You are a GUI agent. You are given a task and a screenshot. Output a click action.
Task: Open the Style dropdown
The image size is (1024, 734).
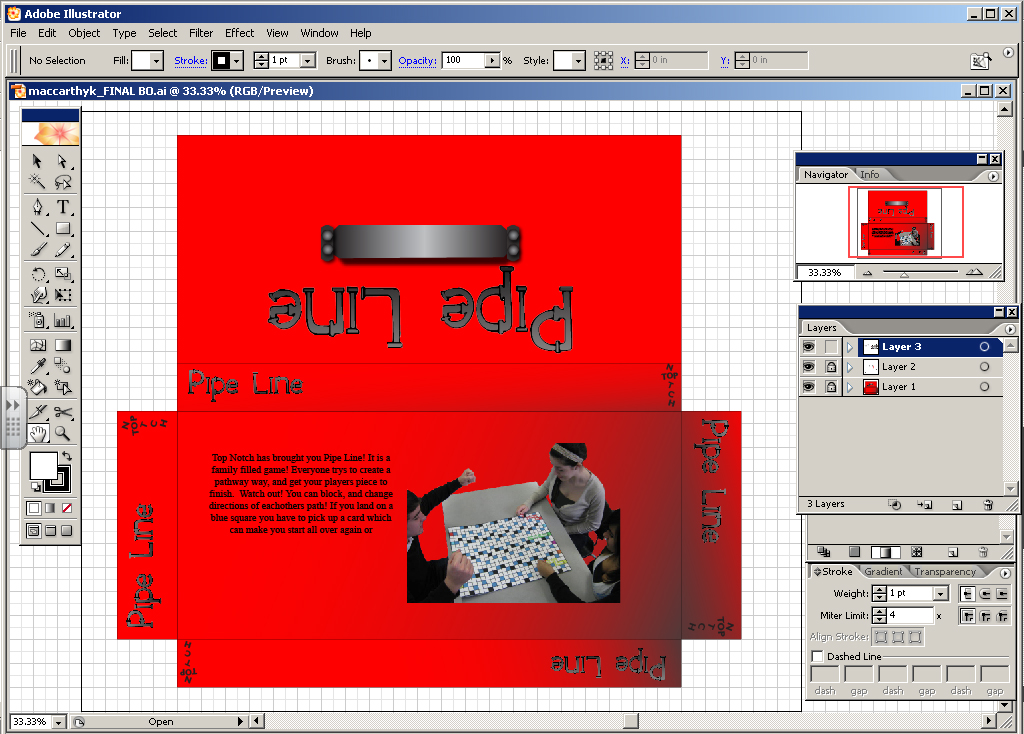578,61
